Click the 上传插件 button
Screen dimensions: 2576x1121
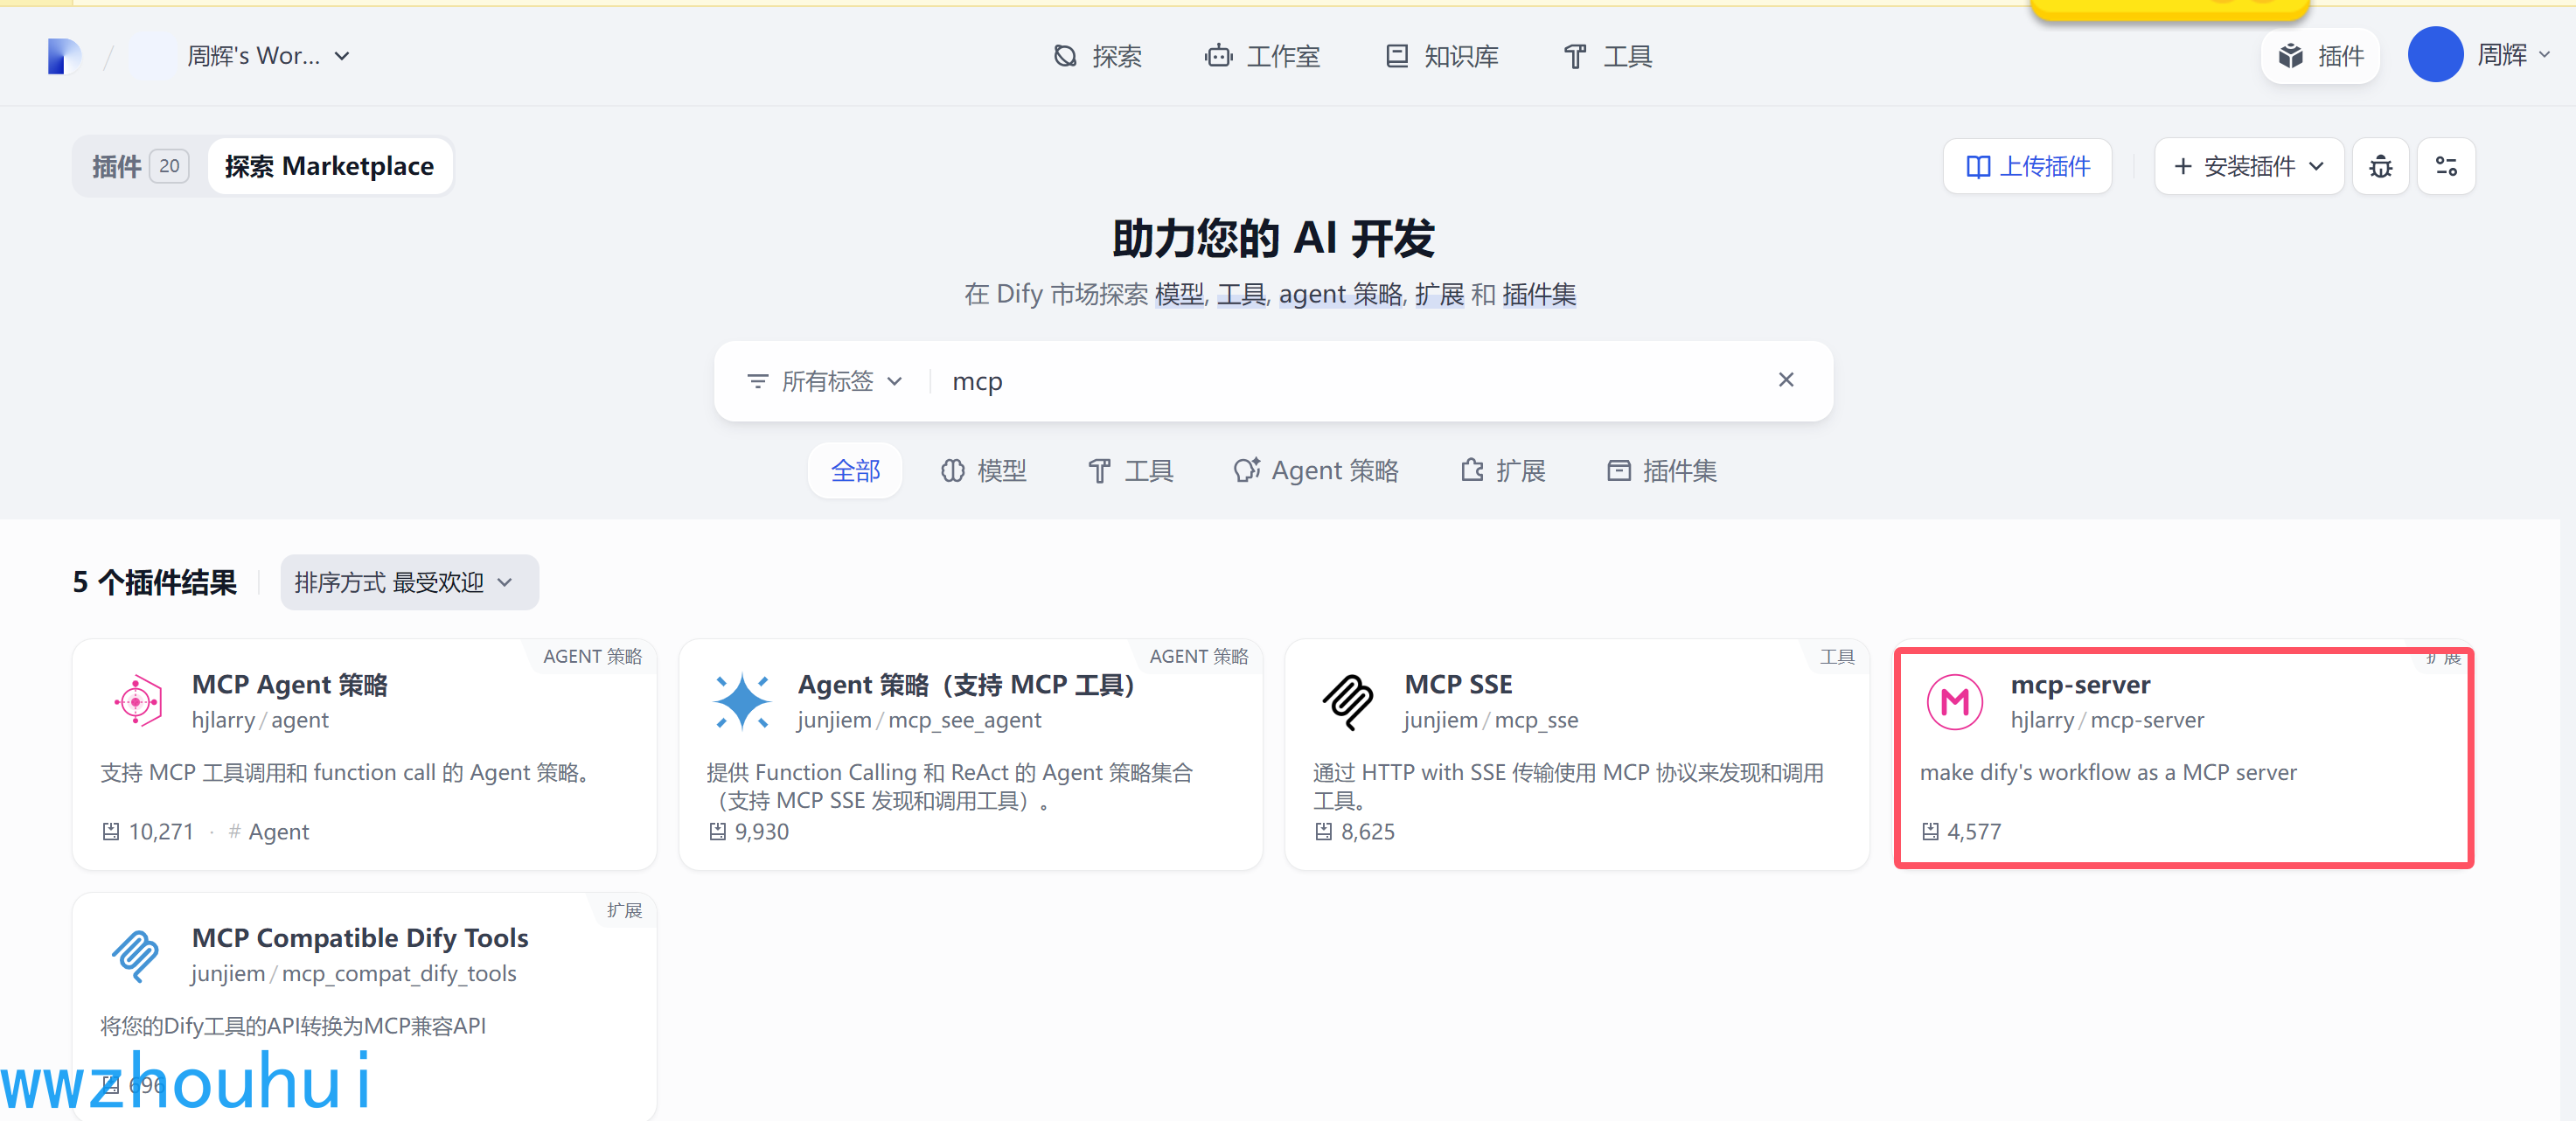[2027, 166]
